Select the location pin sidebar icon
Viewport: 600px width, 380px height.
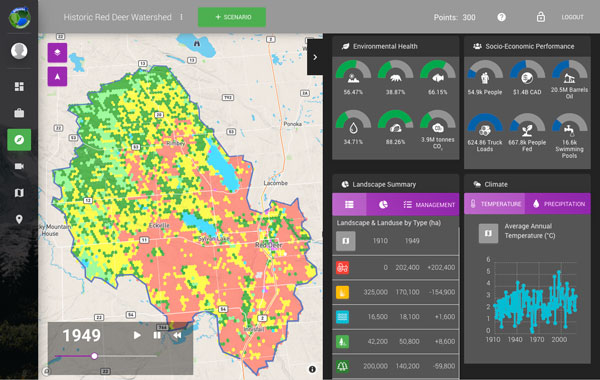tap(19, 219)
